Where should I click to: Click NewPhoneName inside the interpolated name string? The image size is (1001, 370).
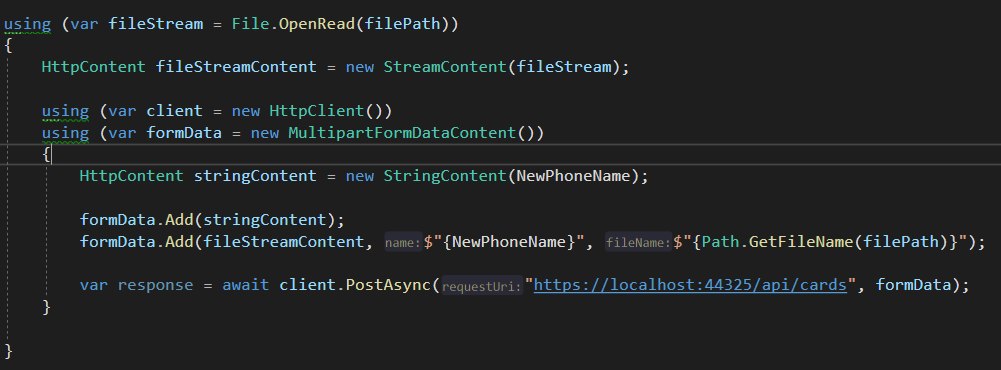coord(509,242)
